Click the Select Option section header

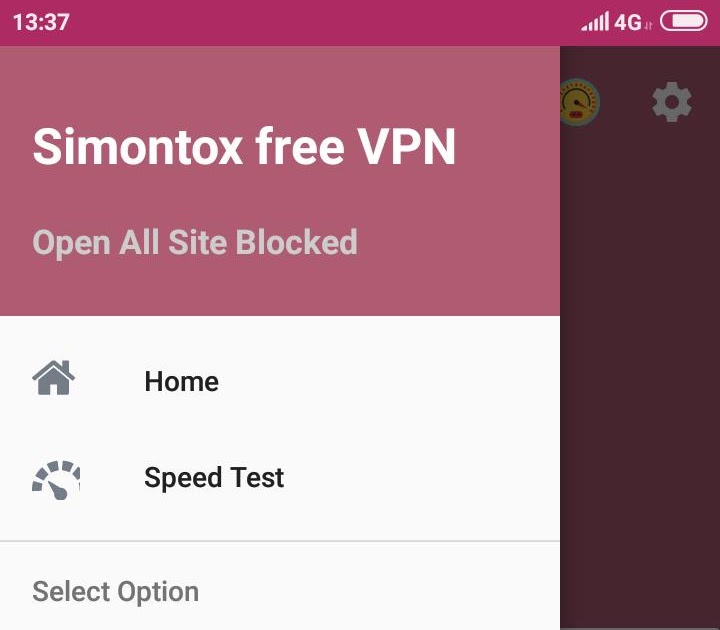[115, 591]
